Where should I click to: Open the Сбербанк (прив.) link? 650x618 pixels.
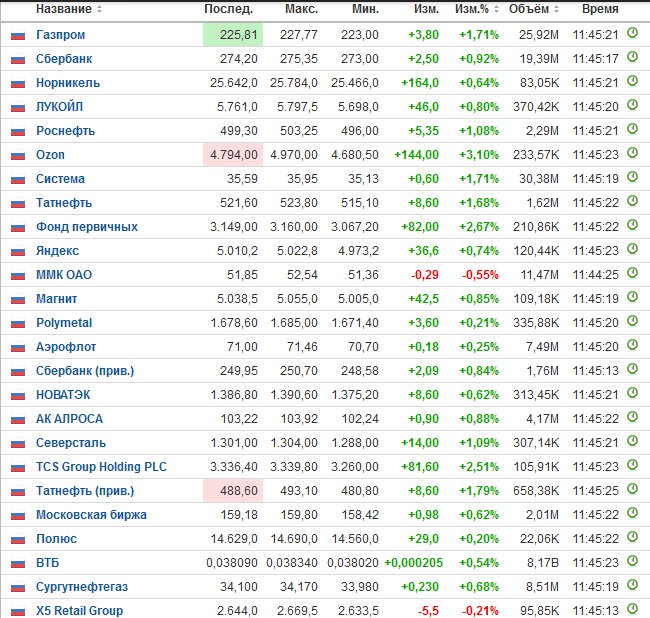point(85,371)
